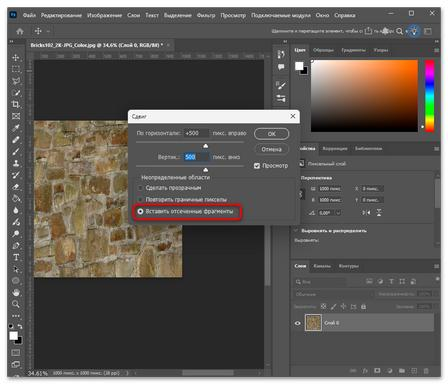
Task: Toggle the Просмотр preview checkbox
Action: click(x=257, y=166)
